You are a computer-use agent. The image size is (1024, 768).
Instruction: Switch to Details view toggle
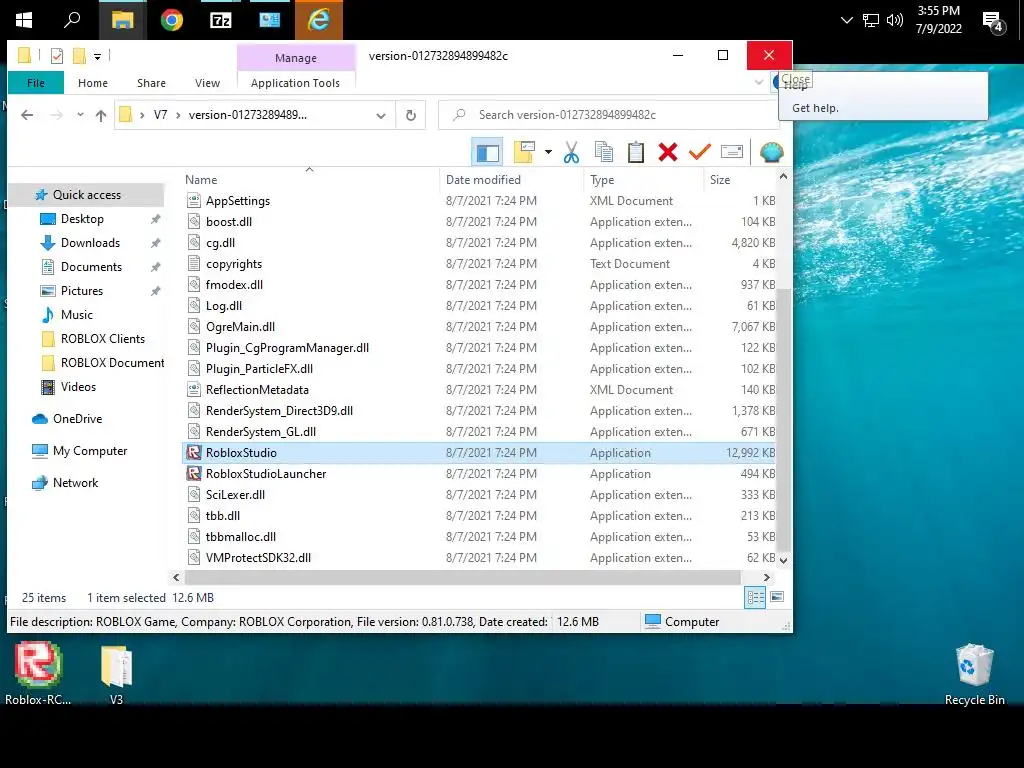tap(756, 597)
